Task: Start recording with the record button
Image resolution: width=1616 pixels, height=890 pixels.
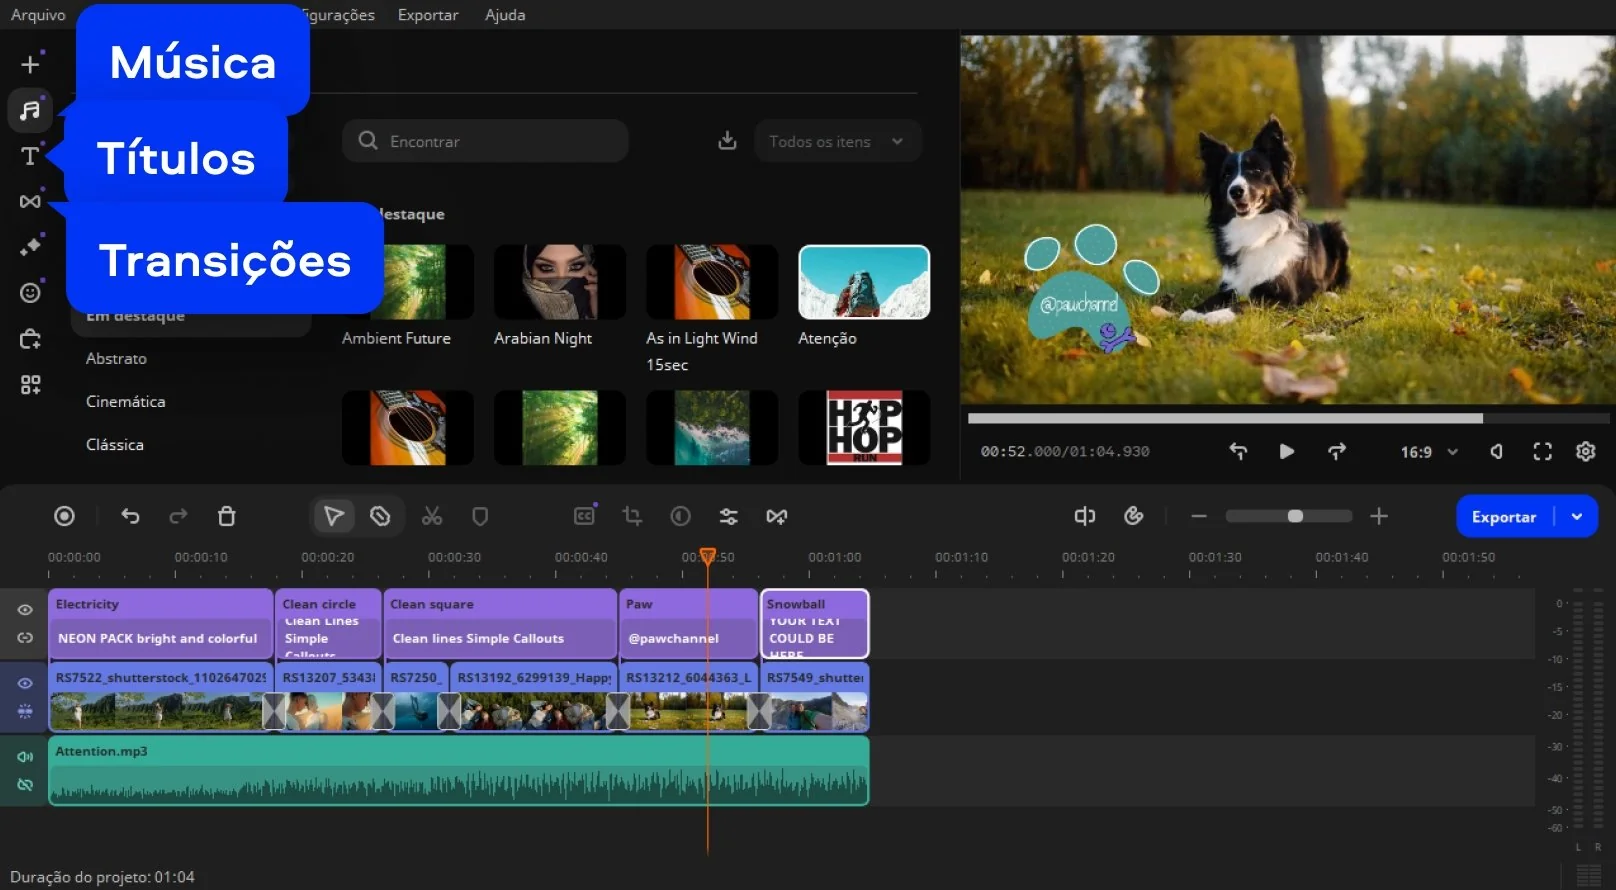Action: (64, 516)
